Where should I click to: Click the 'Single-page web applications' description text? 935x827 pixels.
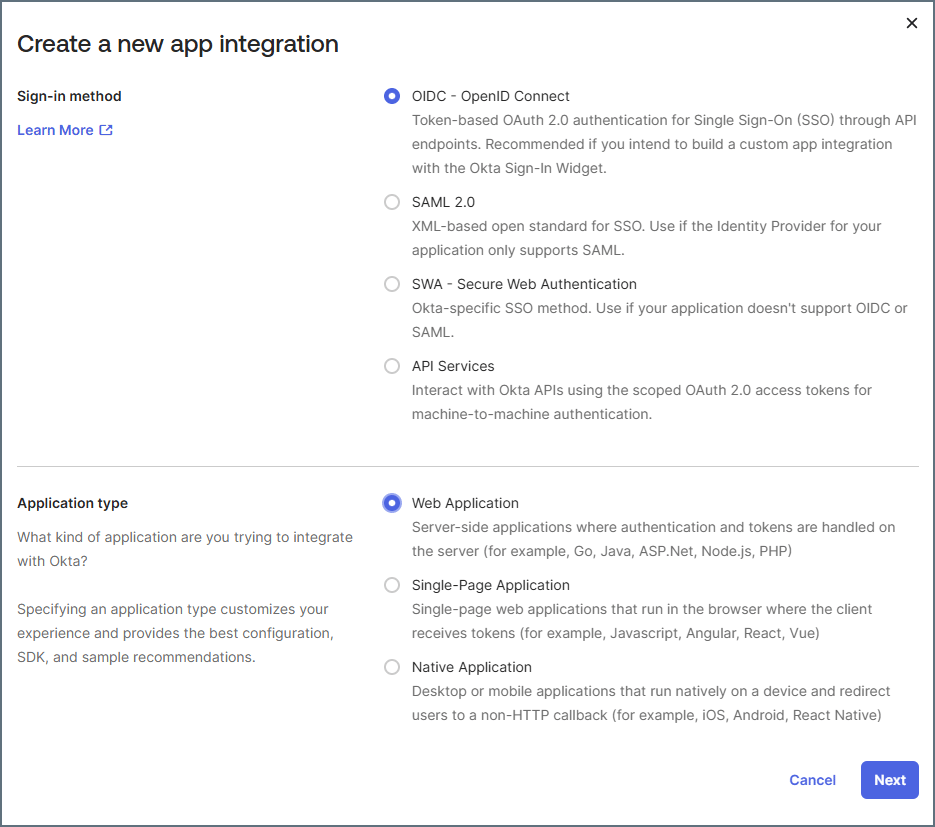tap(641, 621)
